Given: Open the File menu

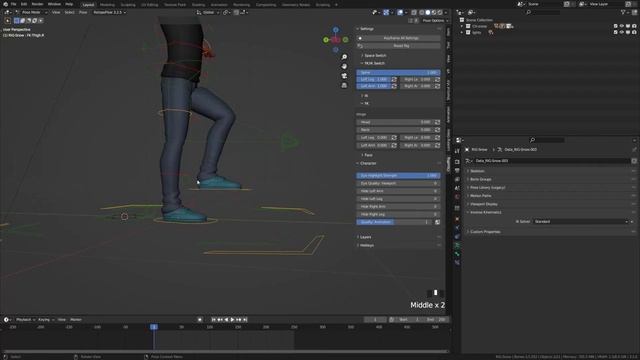Looking at the screenshot, I should point(13,4).
